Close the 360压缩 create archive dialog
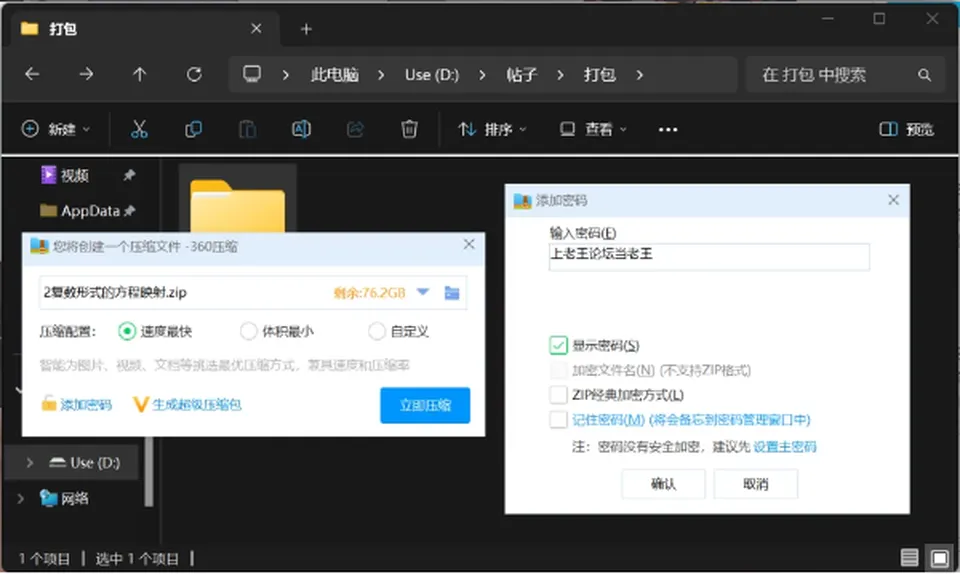The image size is (960, 574). pos(469,245)
